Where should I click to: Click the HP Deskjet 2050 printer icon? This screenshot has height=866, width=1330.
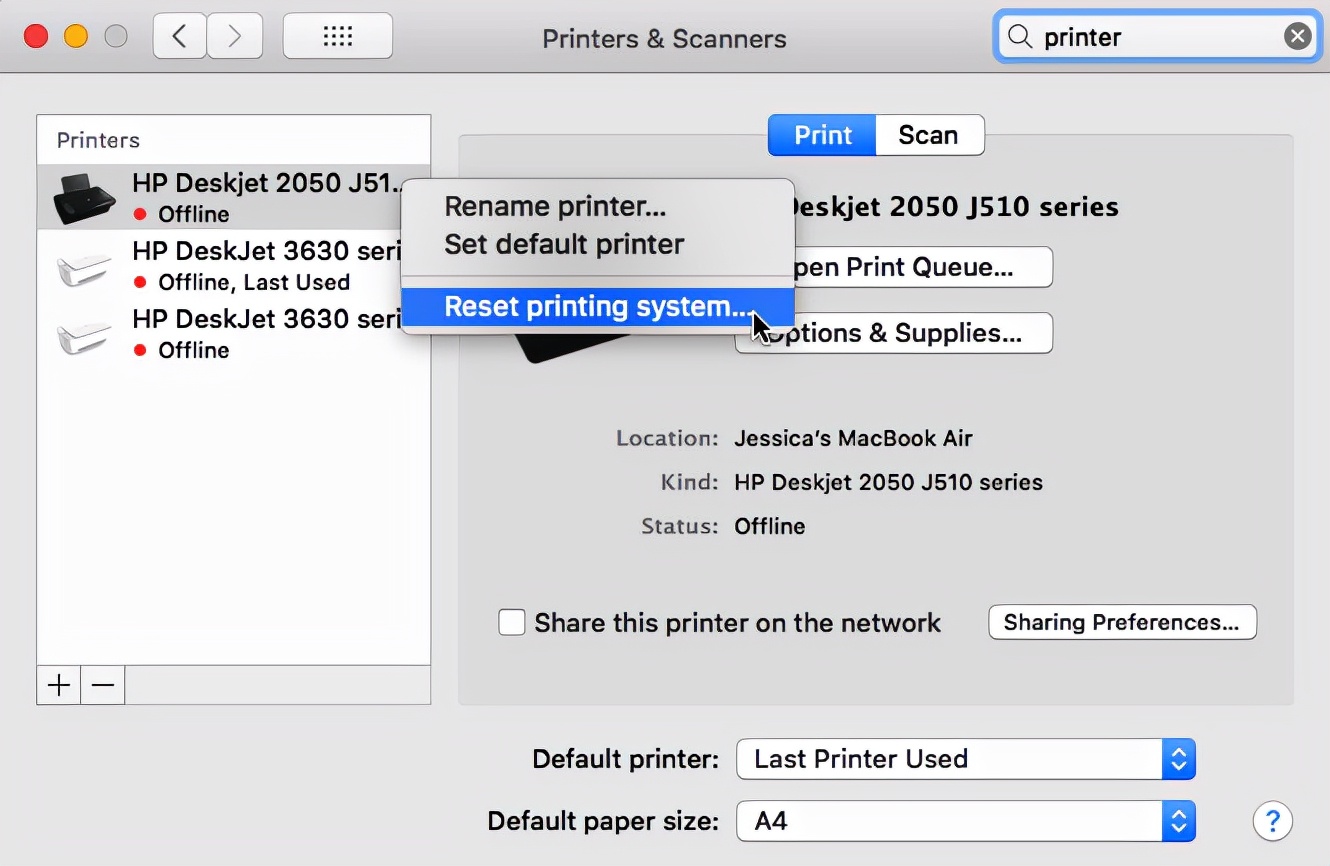click(83, 199)
